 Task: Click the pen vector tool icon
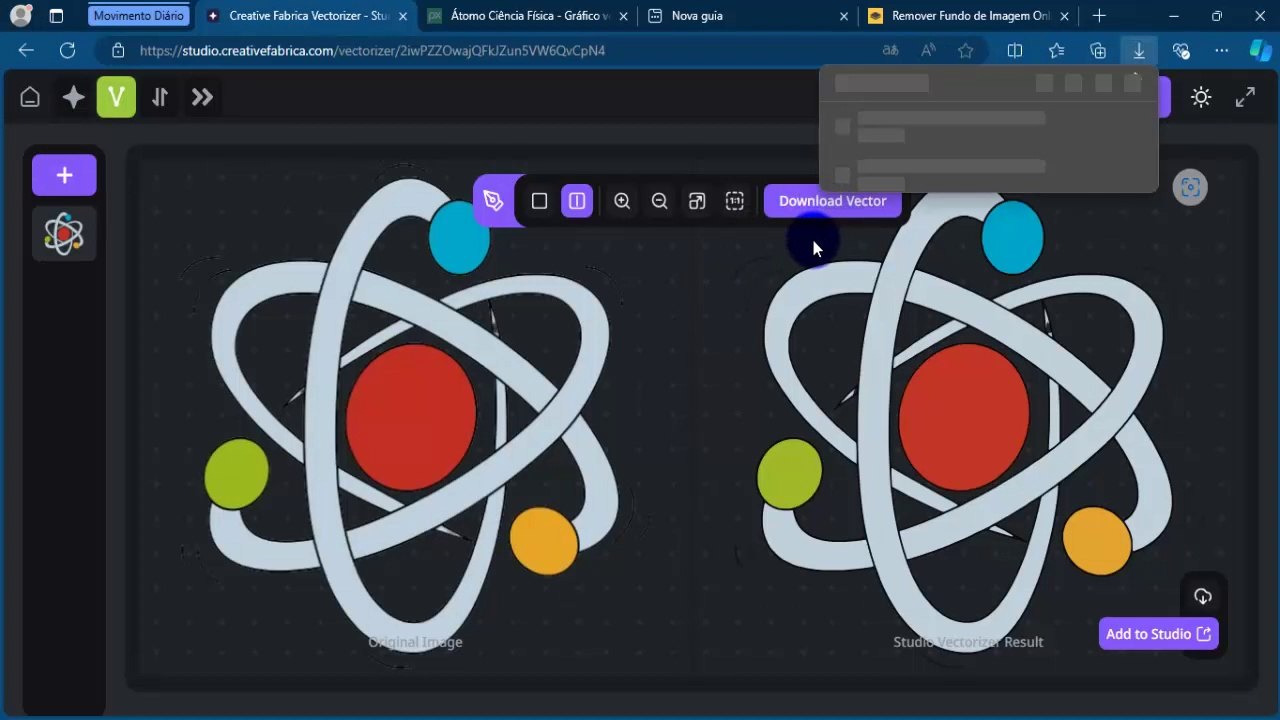[x=493, y=201]
